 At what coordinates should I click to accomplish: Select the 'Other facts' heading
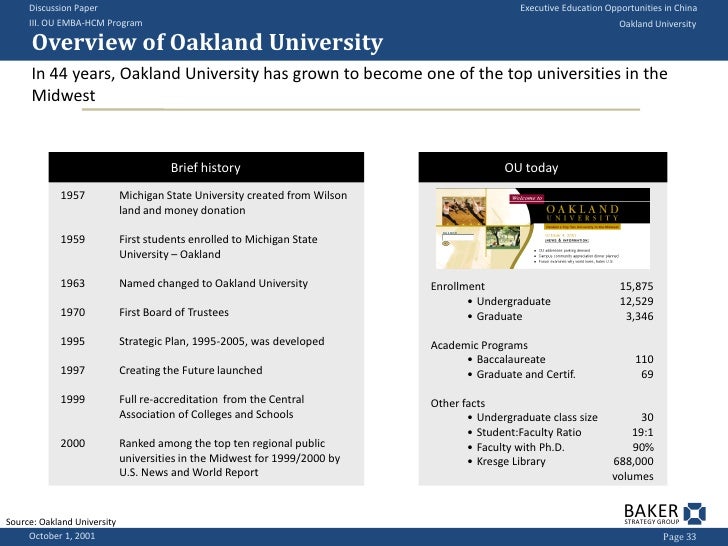[457, 403]
